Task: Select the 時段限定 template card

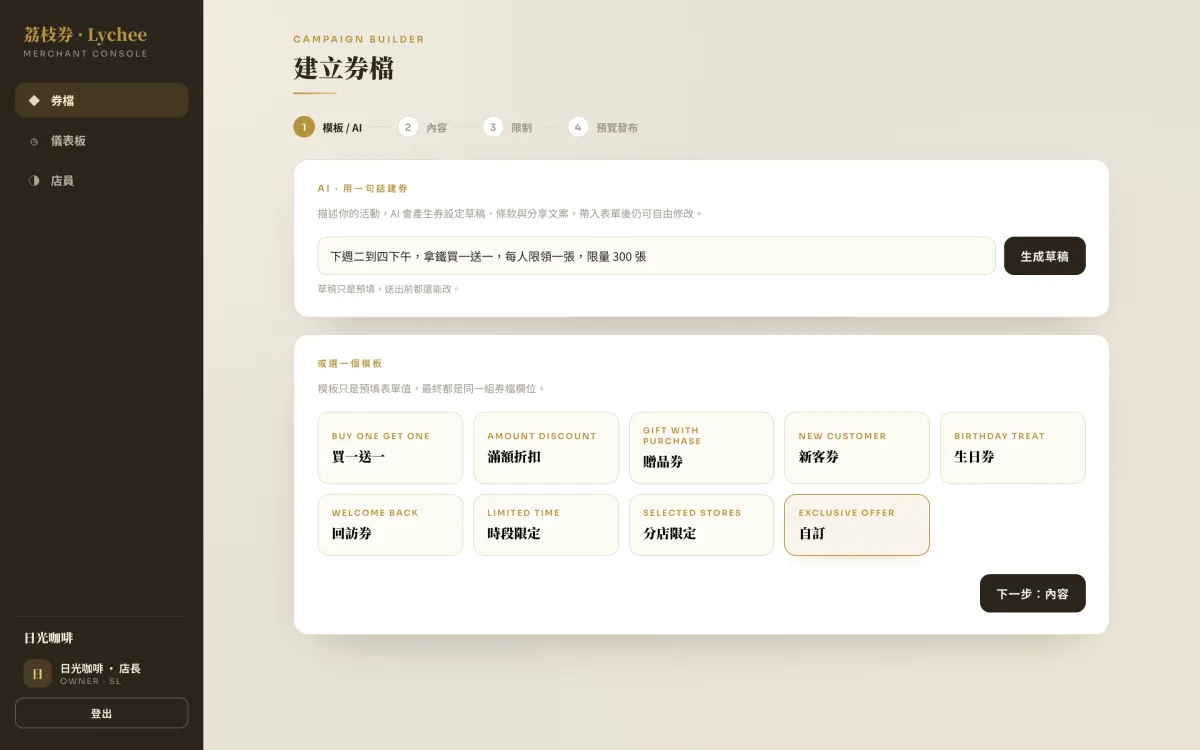Action: click(x=546, y=525)
